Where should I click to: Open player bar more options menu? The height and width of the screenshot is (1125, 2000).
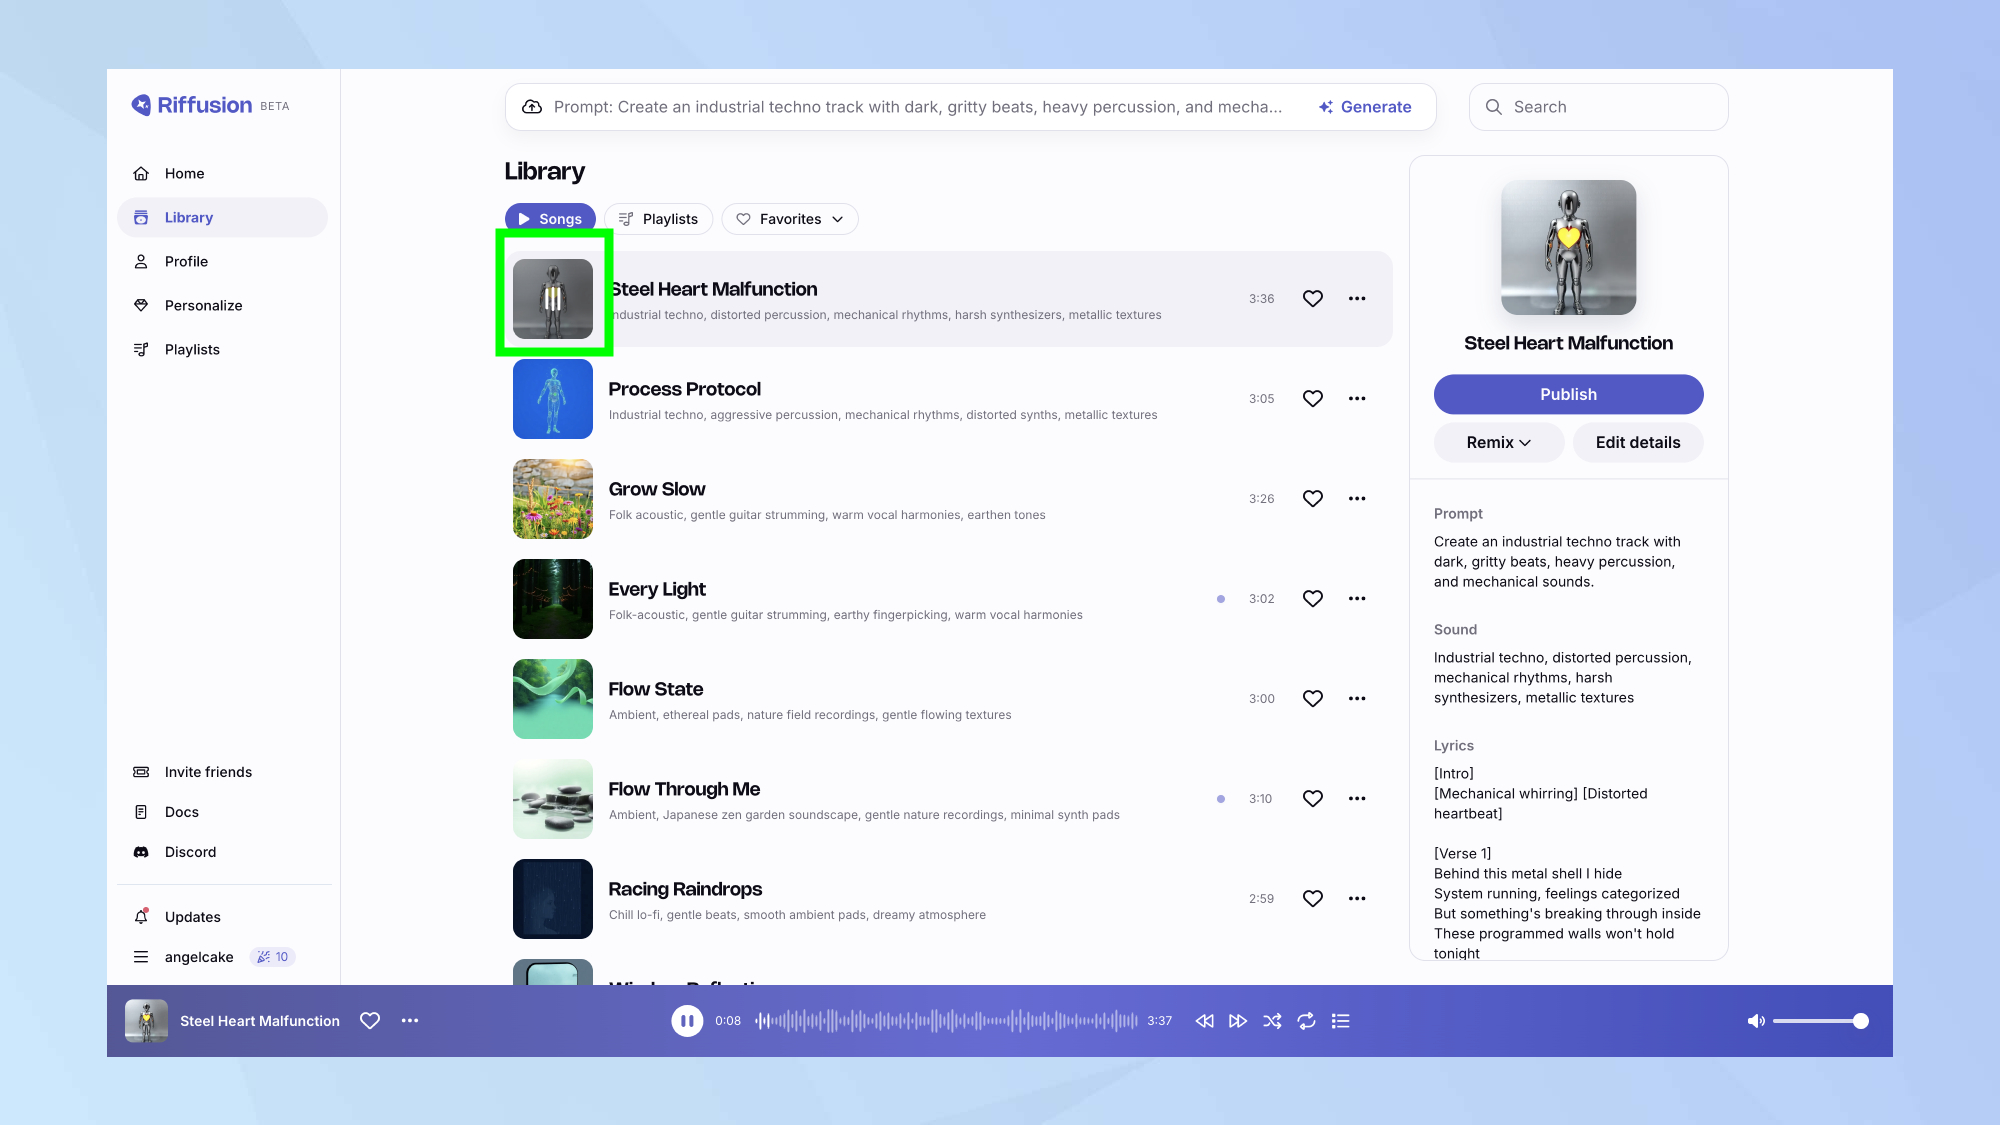pos(410,1021)
